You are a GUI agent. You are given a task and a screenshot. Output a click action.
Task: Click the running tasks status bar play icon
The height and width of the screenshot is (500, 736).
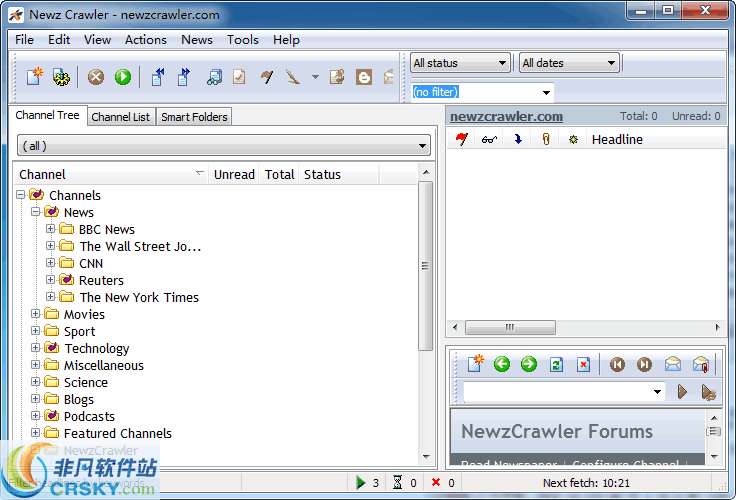click(360, 483)
